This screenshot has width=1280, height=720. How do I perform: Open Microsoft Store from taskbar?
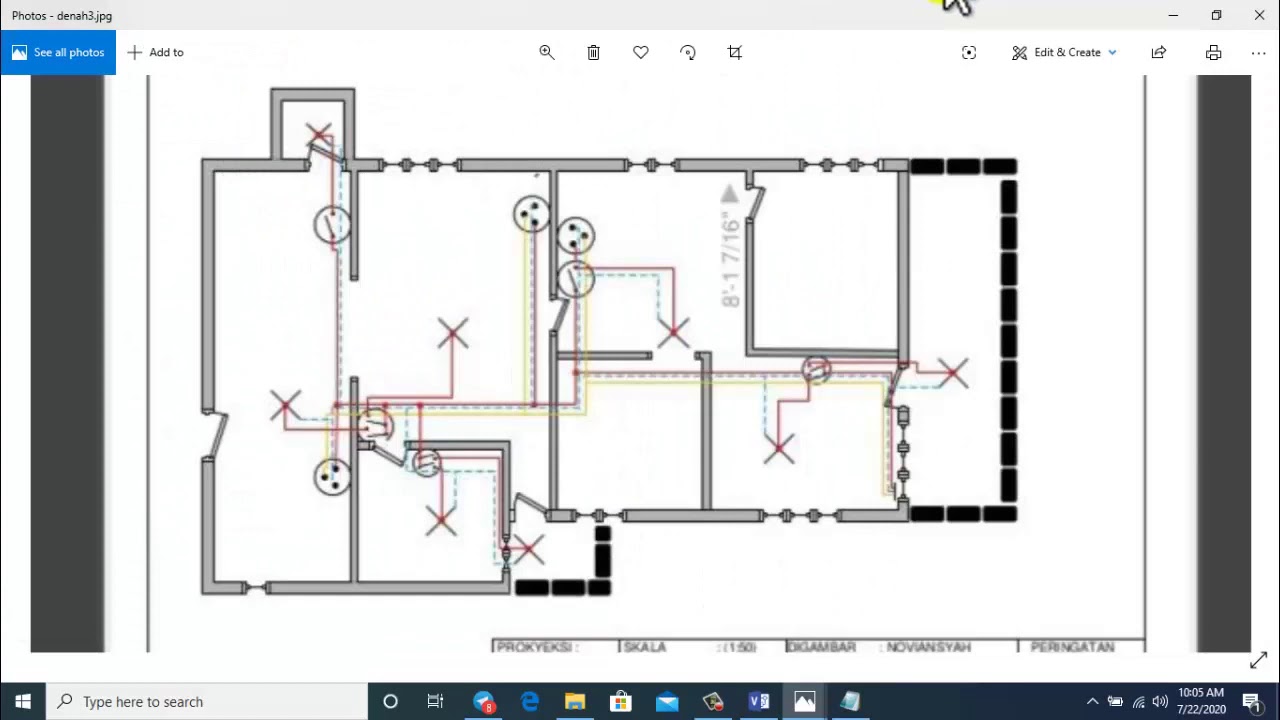(621, 701)
